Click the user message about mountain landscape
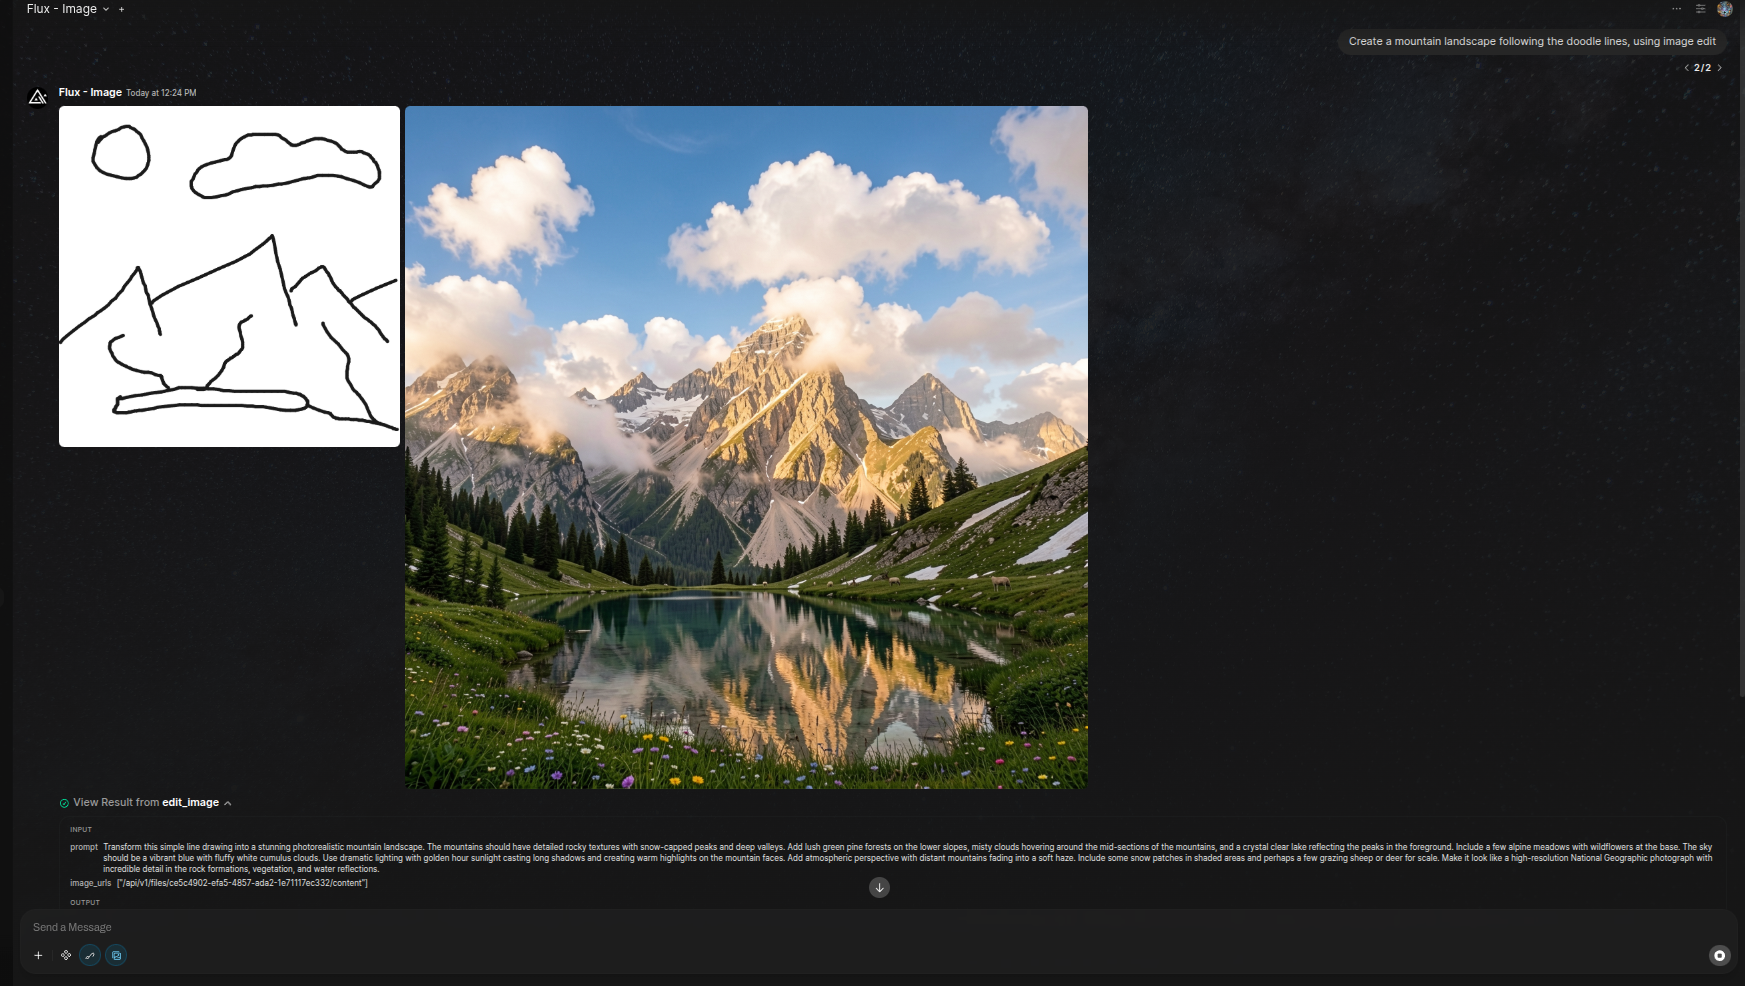1745x989 pixels. (x=1531, y=41)
